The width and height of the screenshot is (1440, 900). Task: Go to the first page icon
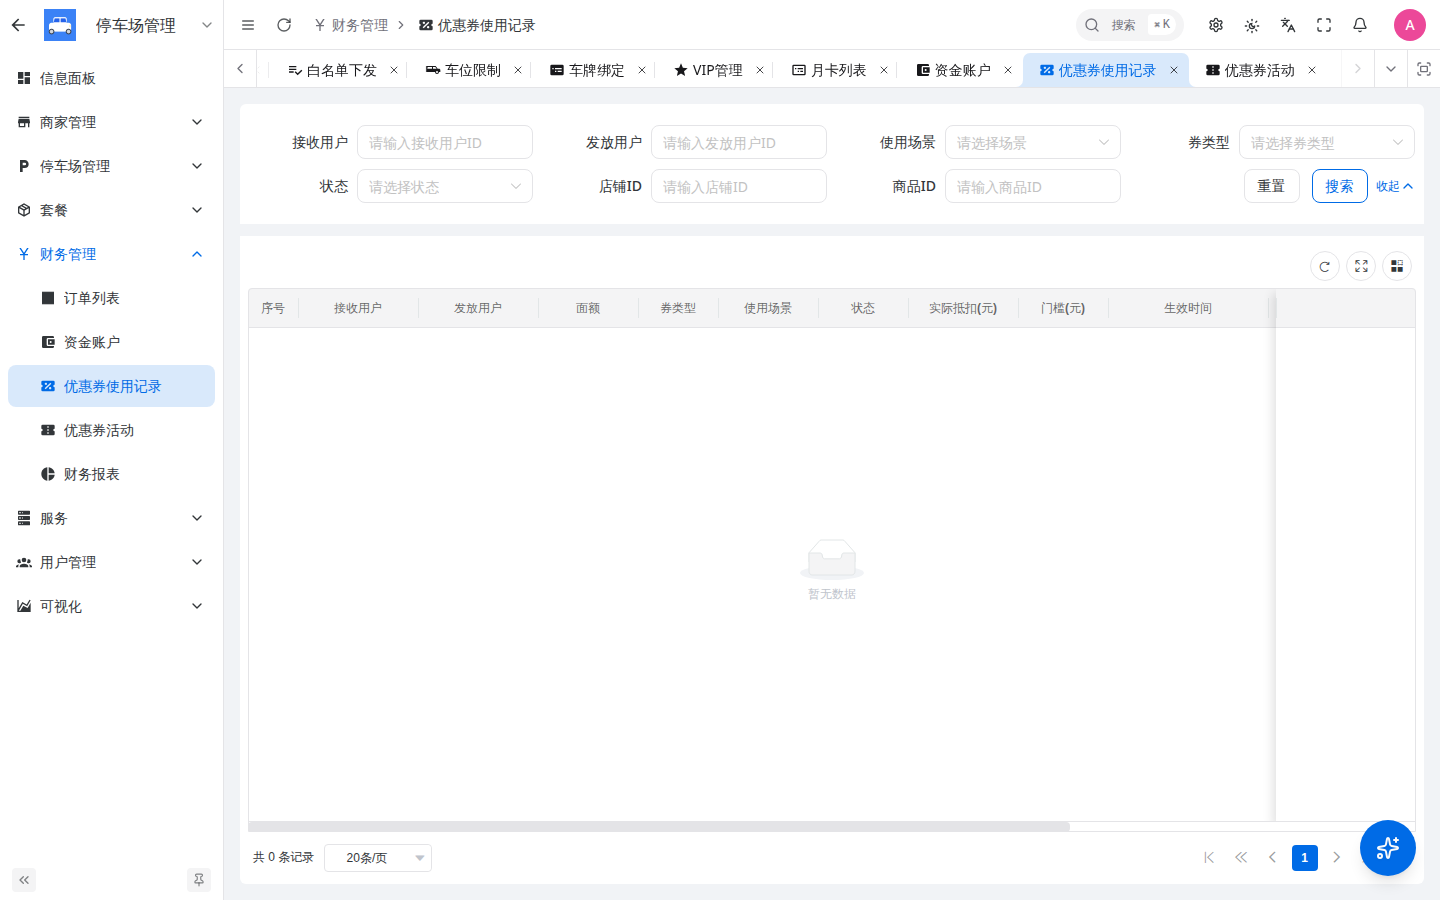click(x=1209, y=857)
